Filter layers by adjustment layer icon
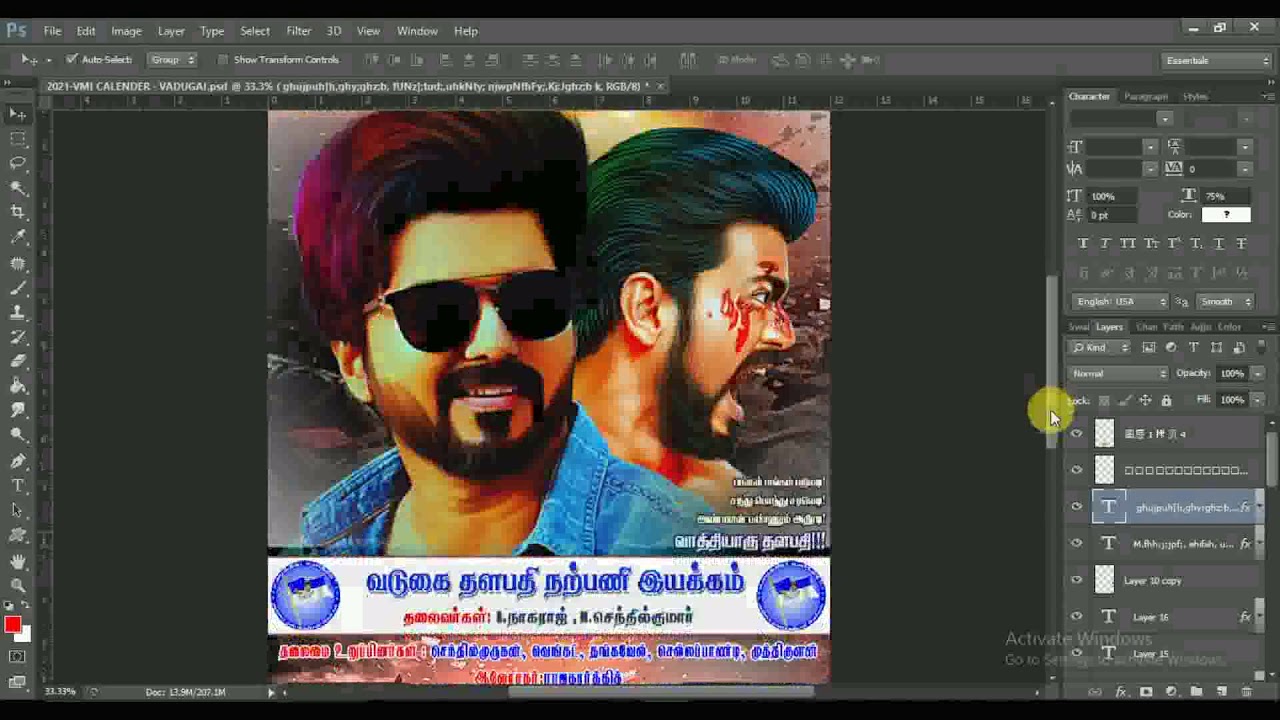 [1171, 348]
